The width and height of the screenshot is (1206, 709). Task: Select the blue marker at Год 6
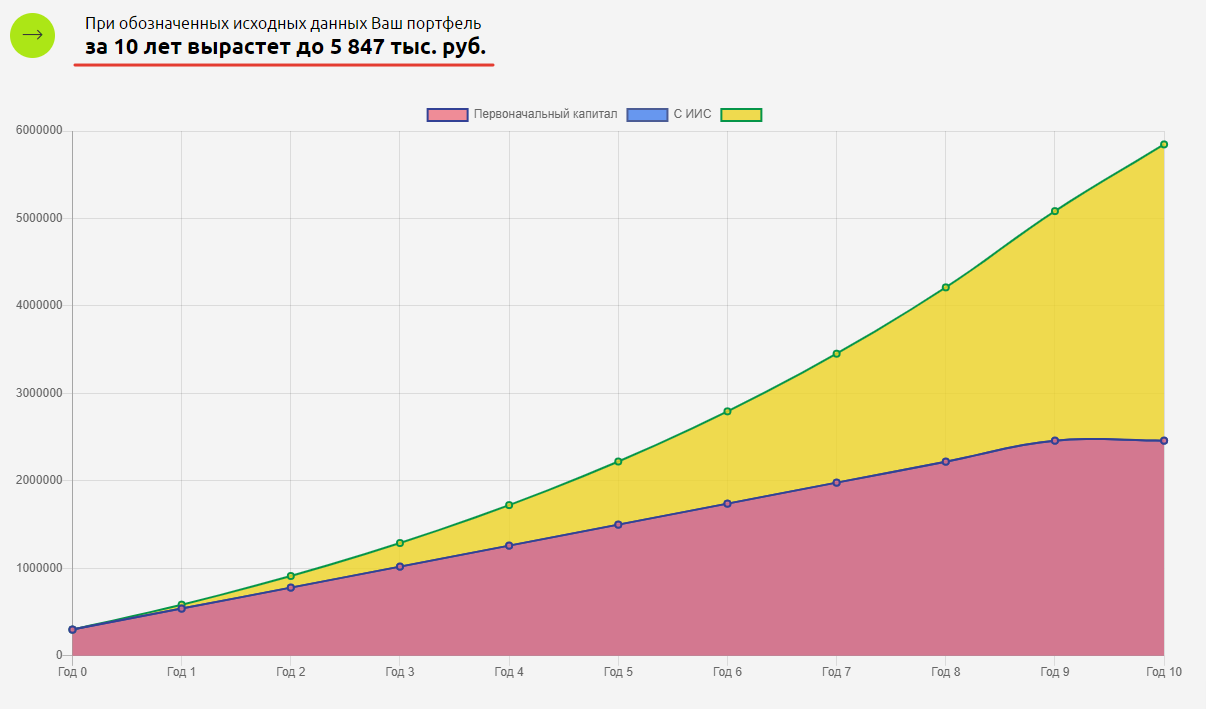(727, 503)
